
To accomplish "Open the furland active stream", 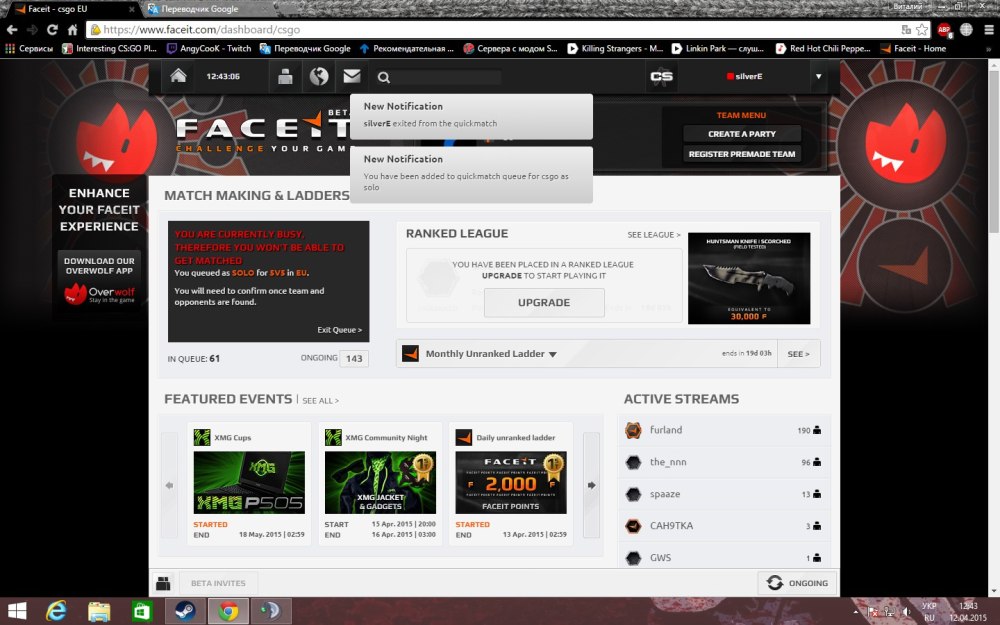I will coord(666,430).
